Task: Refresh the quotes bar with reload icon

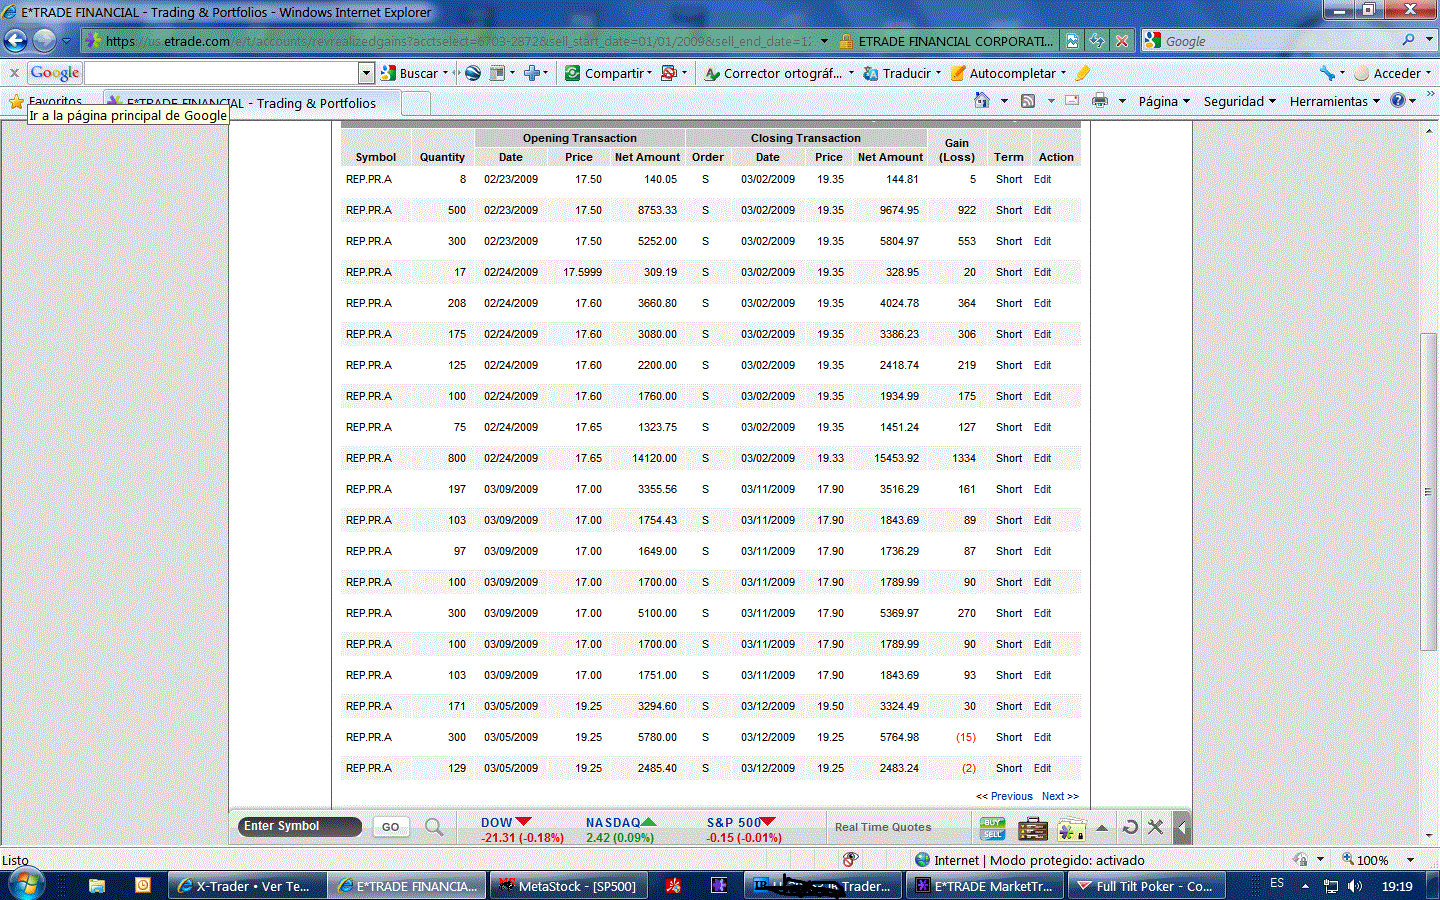Action: (x=1130, y=827)
